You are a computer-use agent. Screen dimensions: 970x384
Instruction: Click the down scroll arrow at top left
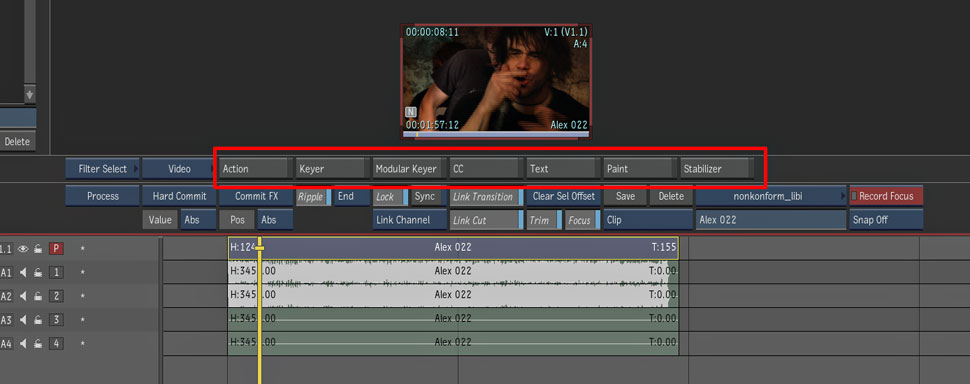30,95
